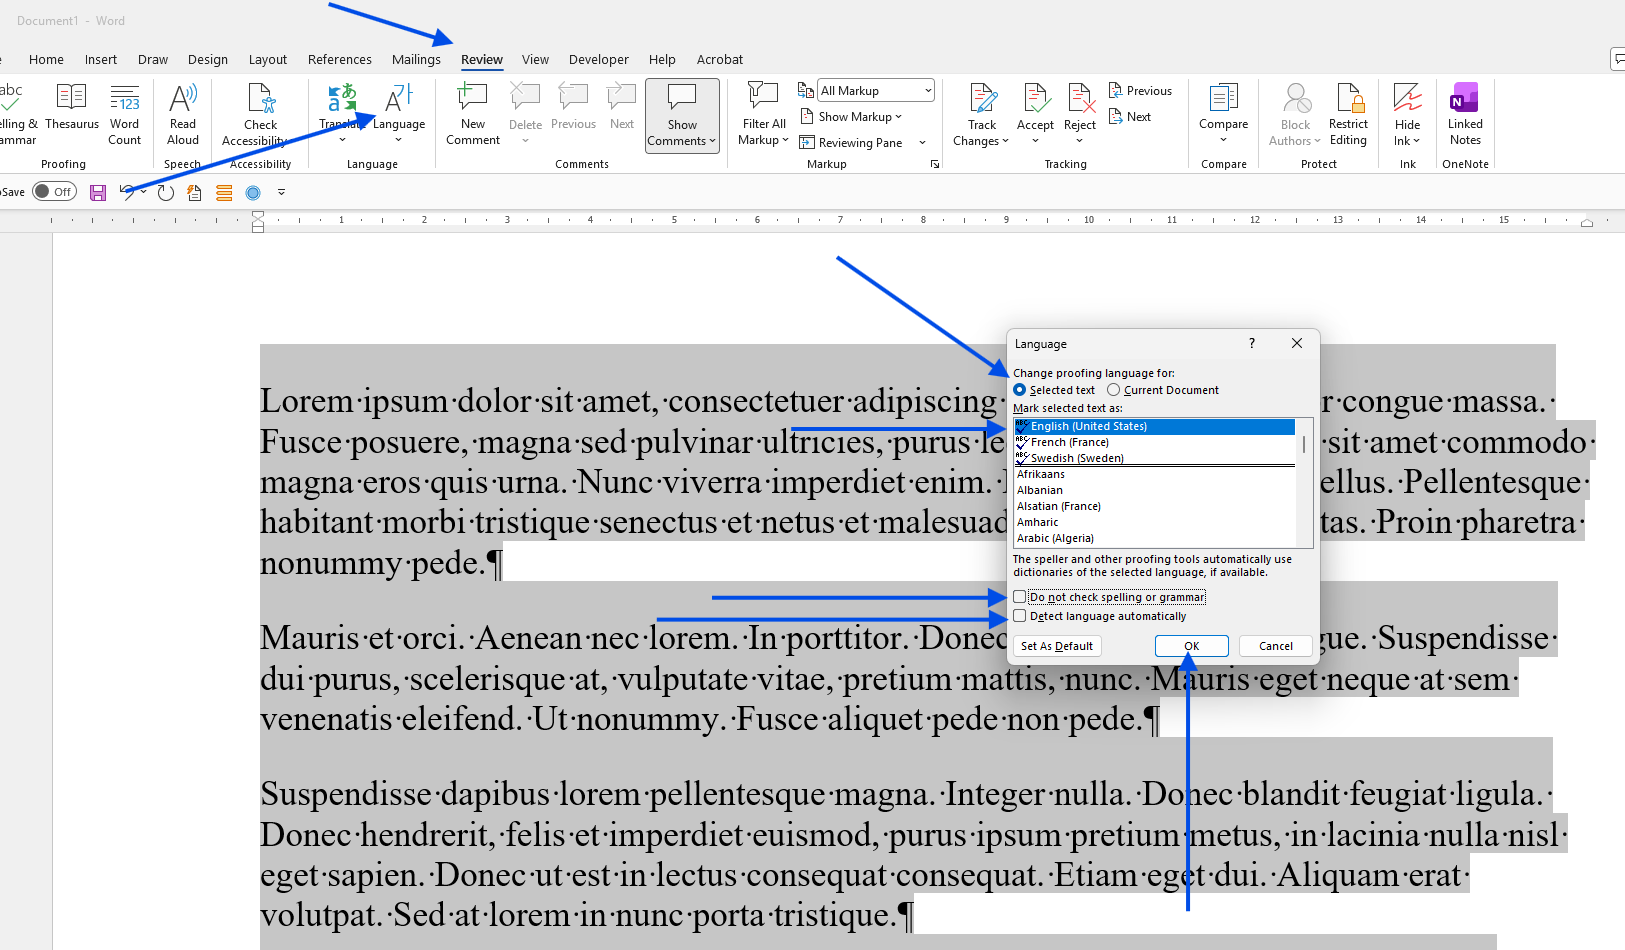Screen dimensions: 1625x950
Task: Expand Show Markup menu
Action: pyautogui.click(x=851, y=117)
